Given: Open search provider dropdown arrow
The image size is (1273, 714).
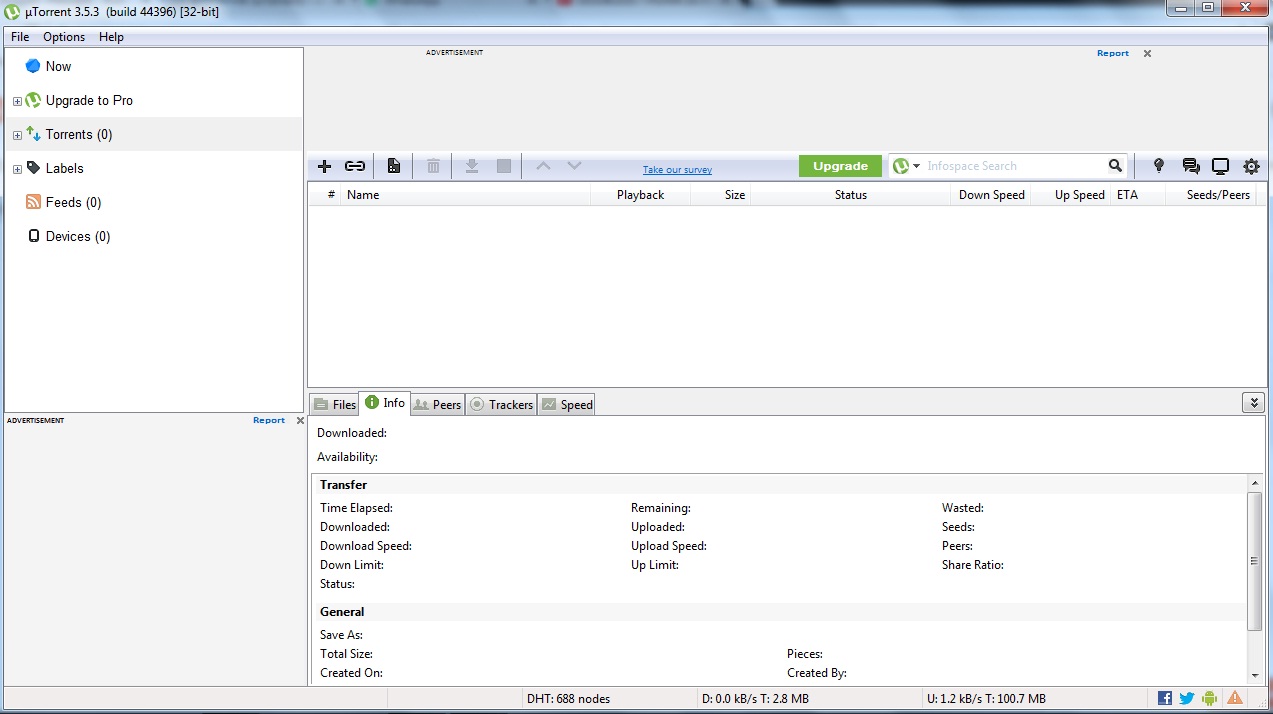Looking at the screenshot, I should pos(916,166).
